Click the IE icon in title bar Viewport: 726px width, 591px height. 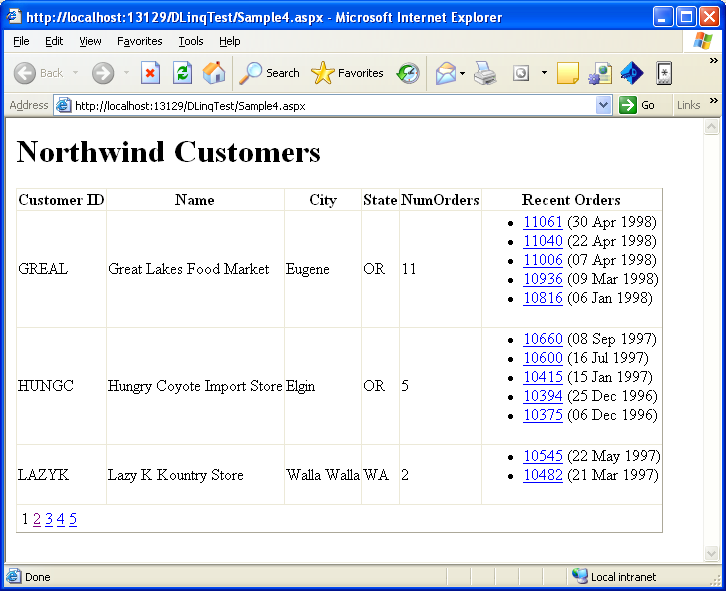click(x=14, y=17)
